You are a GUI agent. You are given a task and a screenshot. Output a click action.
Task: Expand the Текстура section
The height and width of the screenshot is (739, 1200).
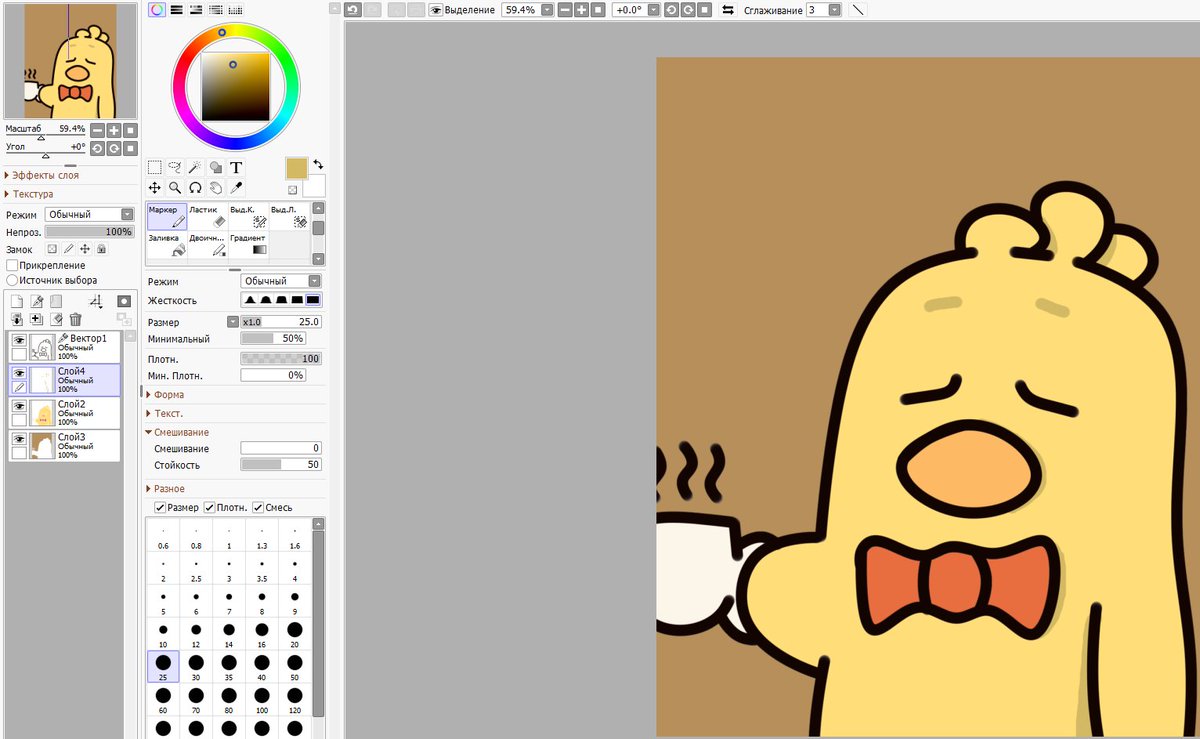tap(33, 194)
